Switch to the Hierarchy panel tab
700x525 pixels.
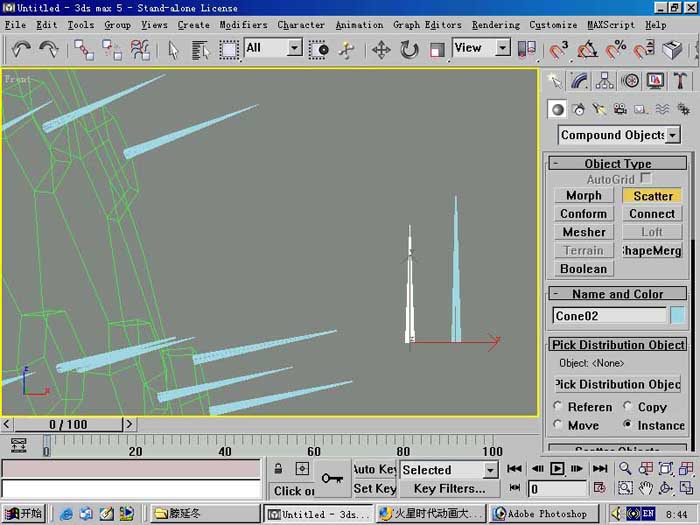pos(604,81)
